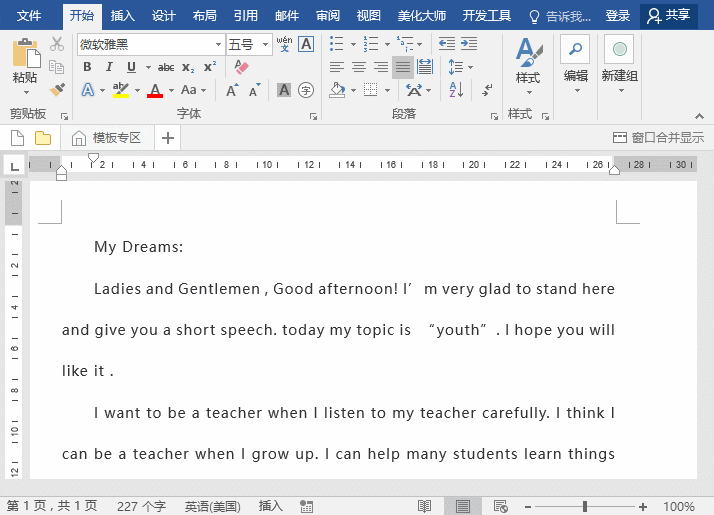Open the font size dropdown 五号
Viewport: 714px width, 515px height.
265,45
